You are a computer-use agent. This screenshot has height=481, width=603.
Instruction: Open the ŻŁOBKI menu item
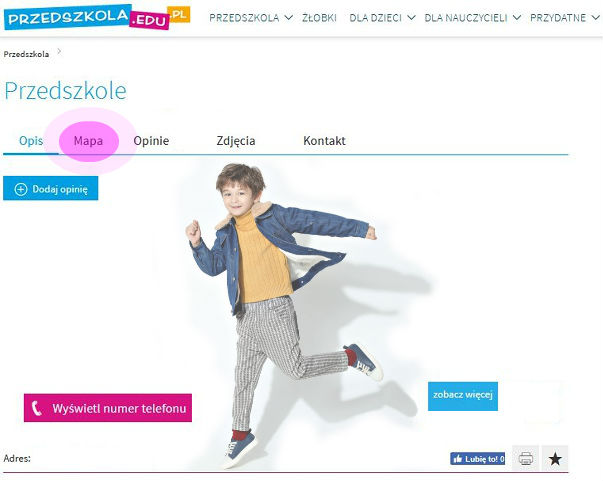[x=319, y=18]
